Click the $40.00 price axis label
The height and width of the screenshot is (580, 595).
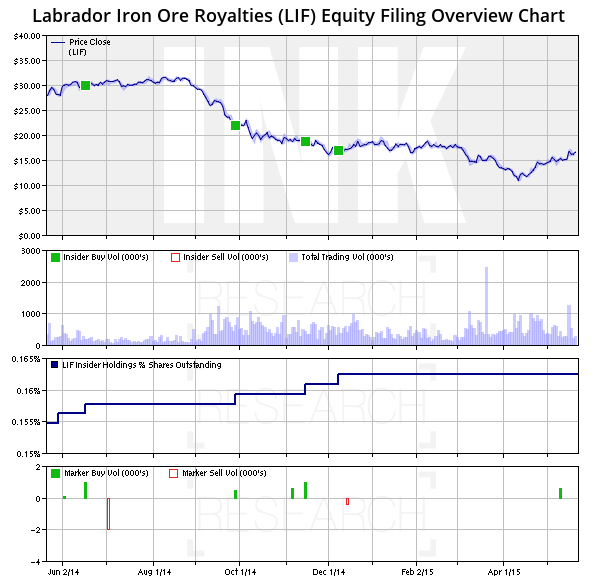(x=27, y=36)
